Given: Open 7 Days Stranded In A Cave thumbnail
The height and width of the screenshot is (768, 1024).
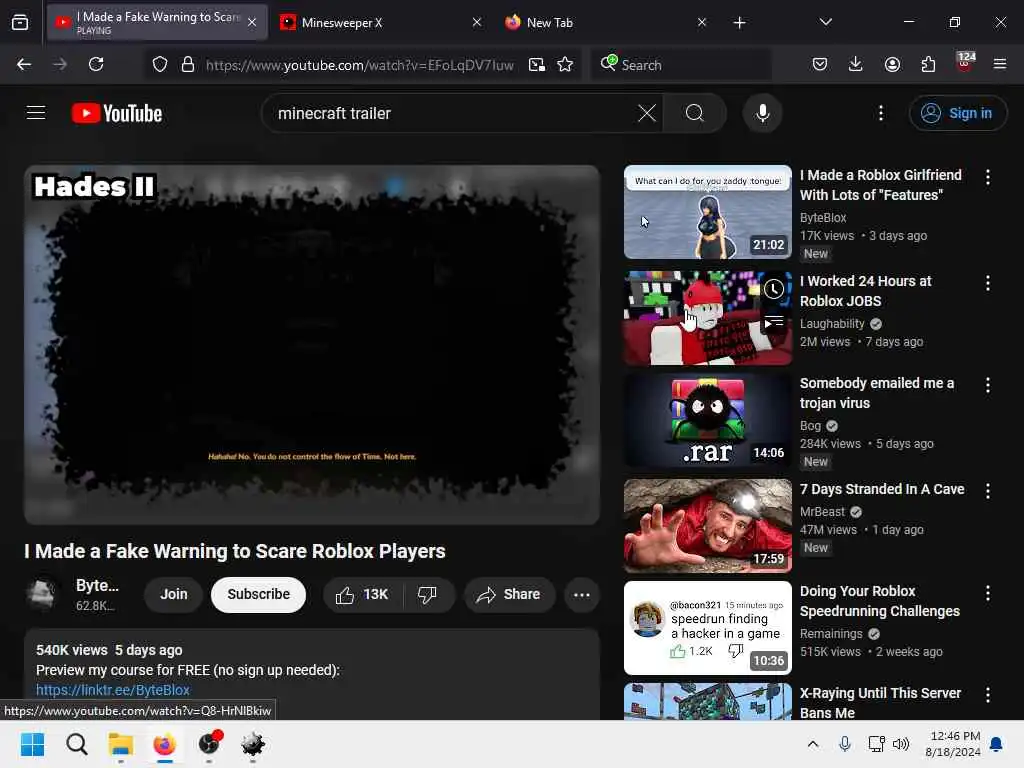Looking at the screenshot, I should coord(708,526).
